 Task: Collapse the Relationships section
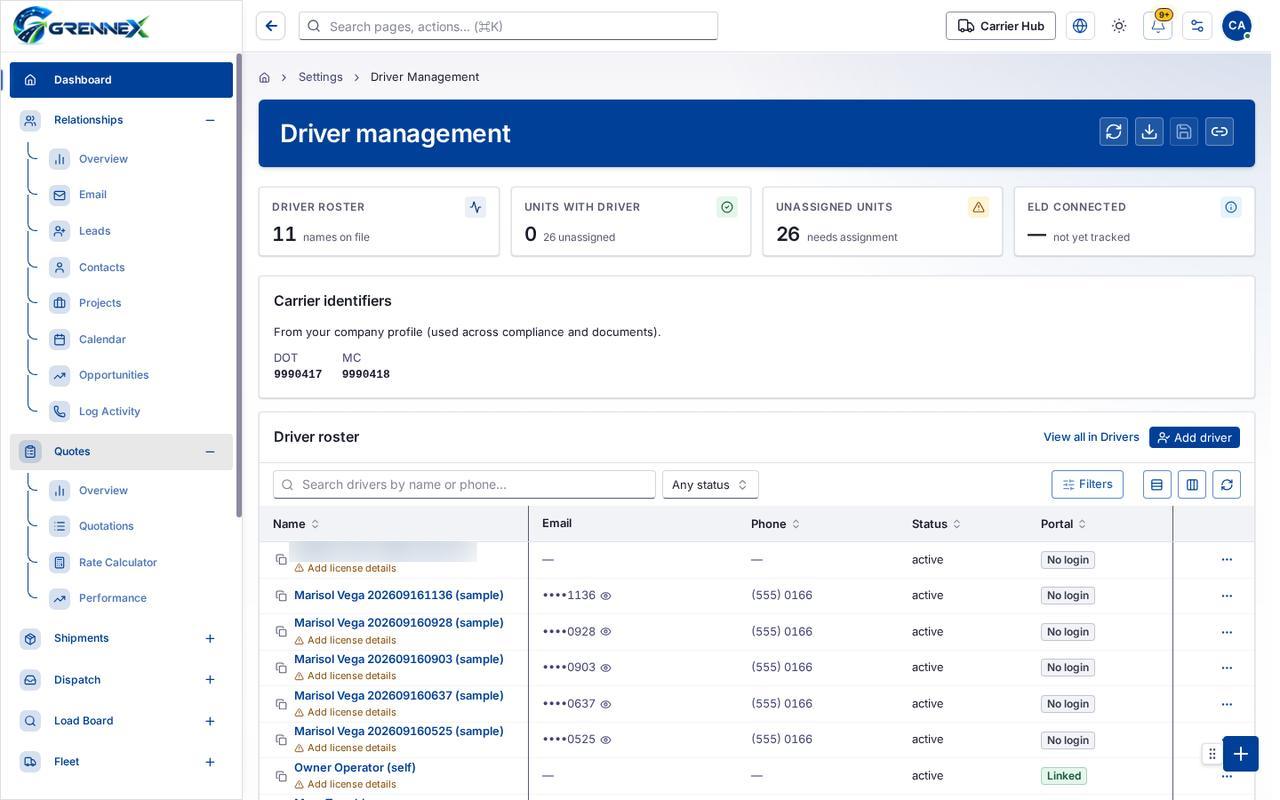pos(210,120)
